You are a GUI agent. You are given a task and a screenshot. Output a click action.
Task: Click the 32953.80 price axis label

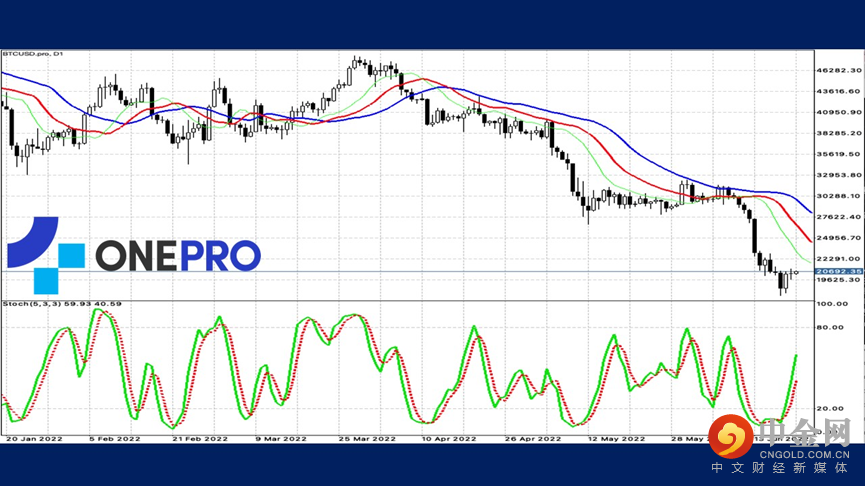click(836, 175)
